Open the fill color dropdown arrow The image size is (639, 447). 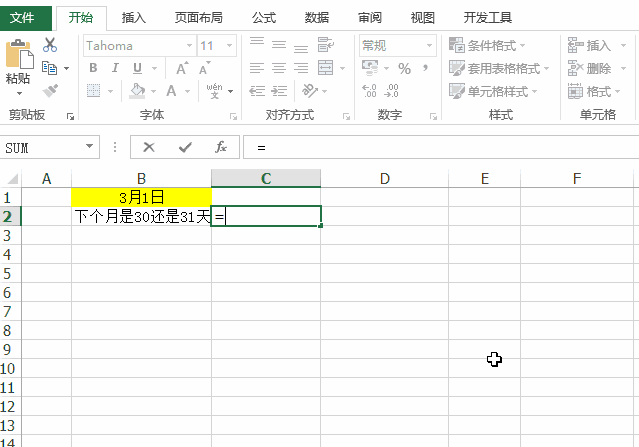(154, 91)
